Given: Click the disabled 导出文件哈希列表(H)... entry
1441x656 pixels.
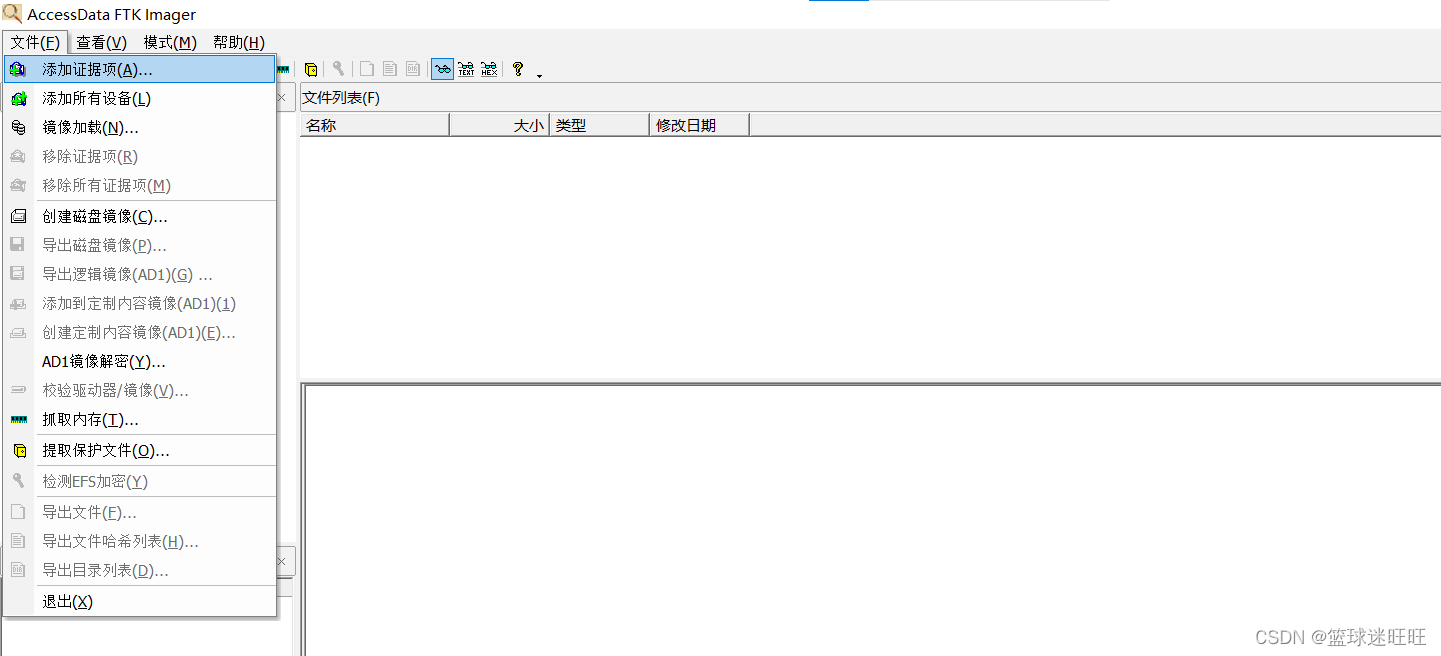Looking at the screenshot, I should click(139, 541).
